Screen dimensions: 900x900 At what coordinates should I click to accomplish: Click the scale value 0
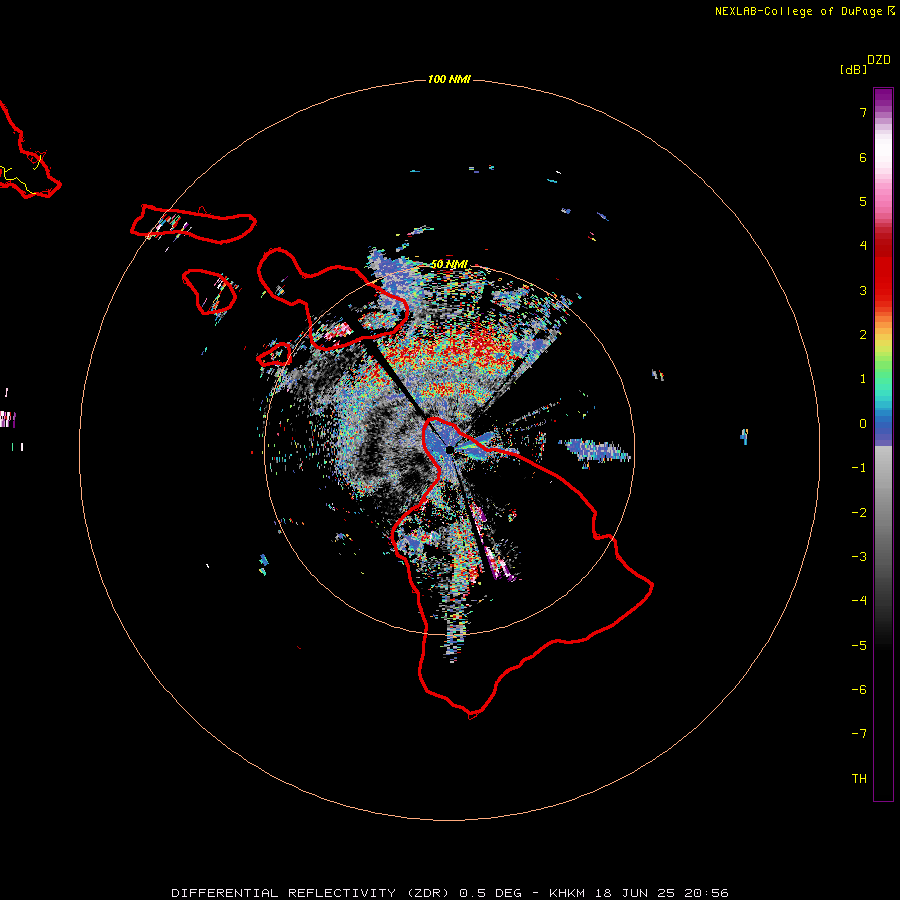863,424
